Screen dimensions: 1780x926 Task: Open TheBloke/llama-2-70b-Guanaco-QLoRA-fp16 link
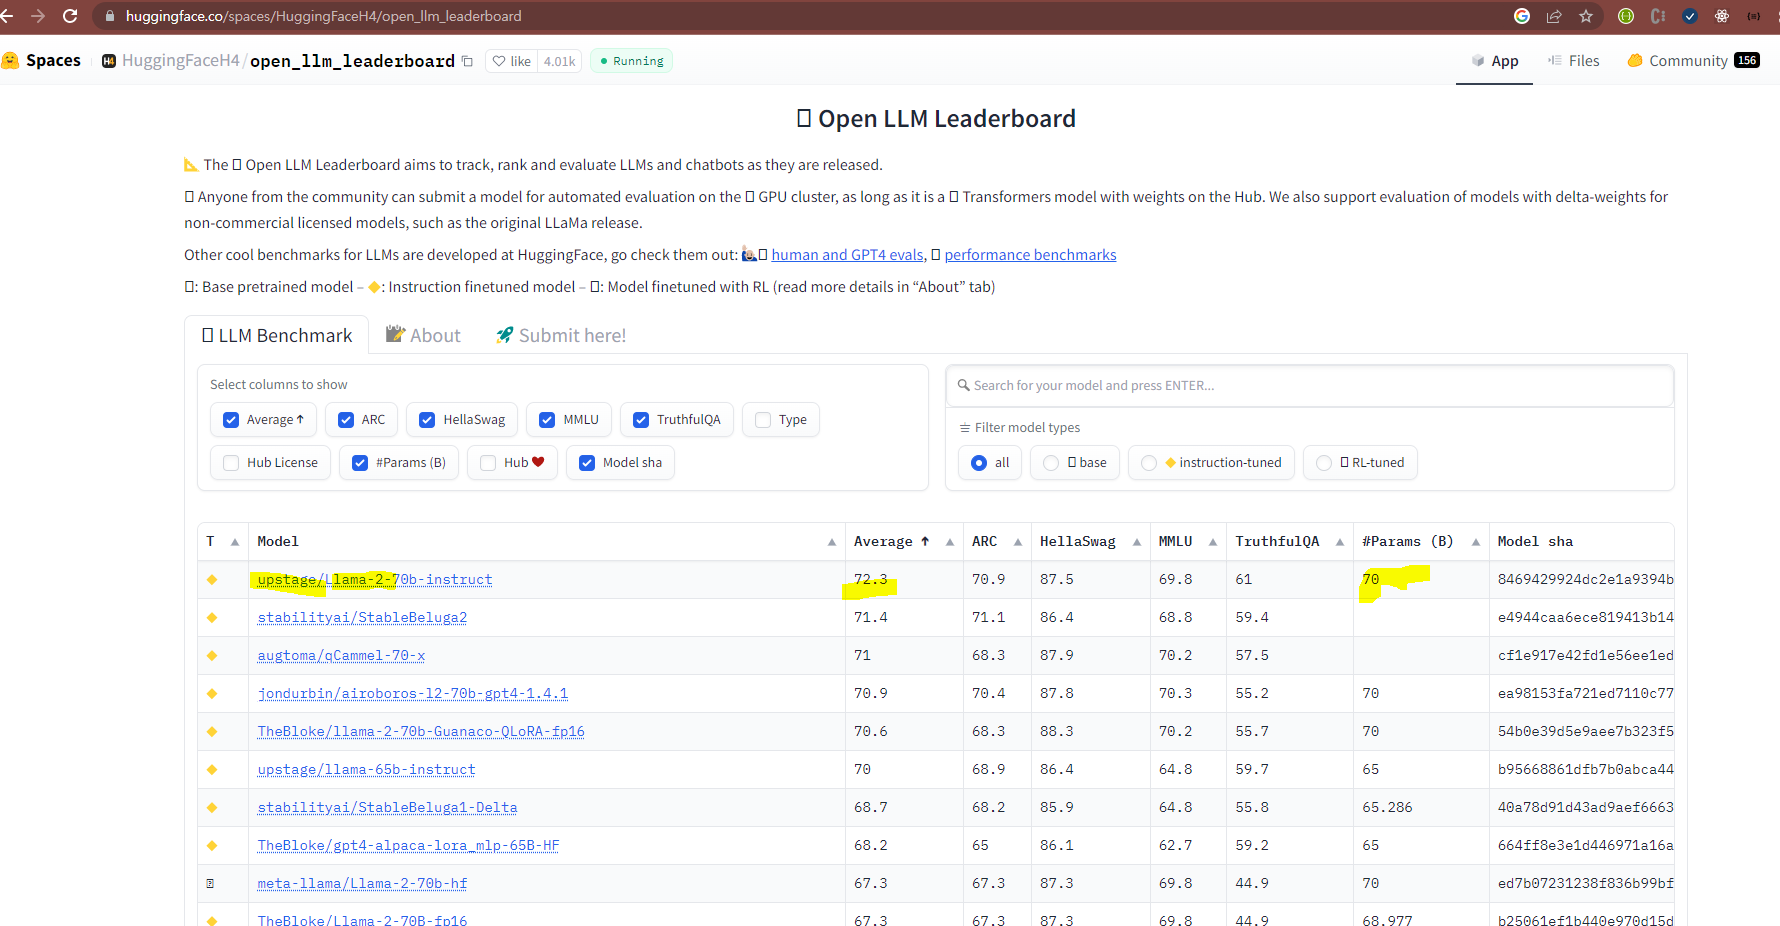point(421,732)
